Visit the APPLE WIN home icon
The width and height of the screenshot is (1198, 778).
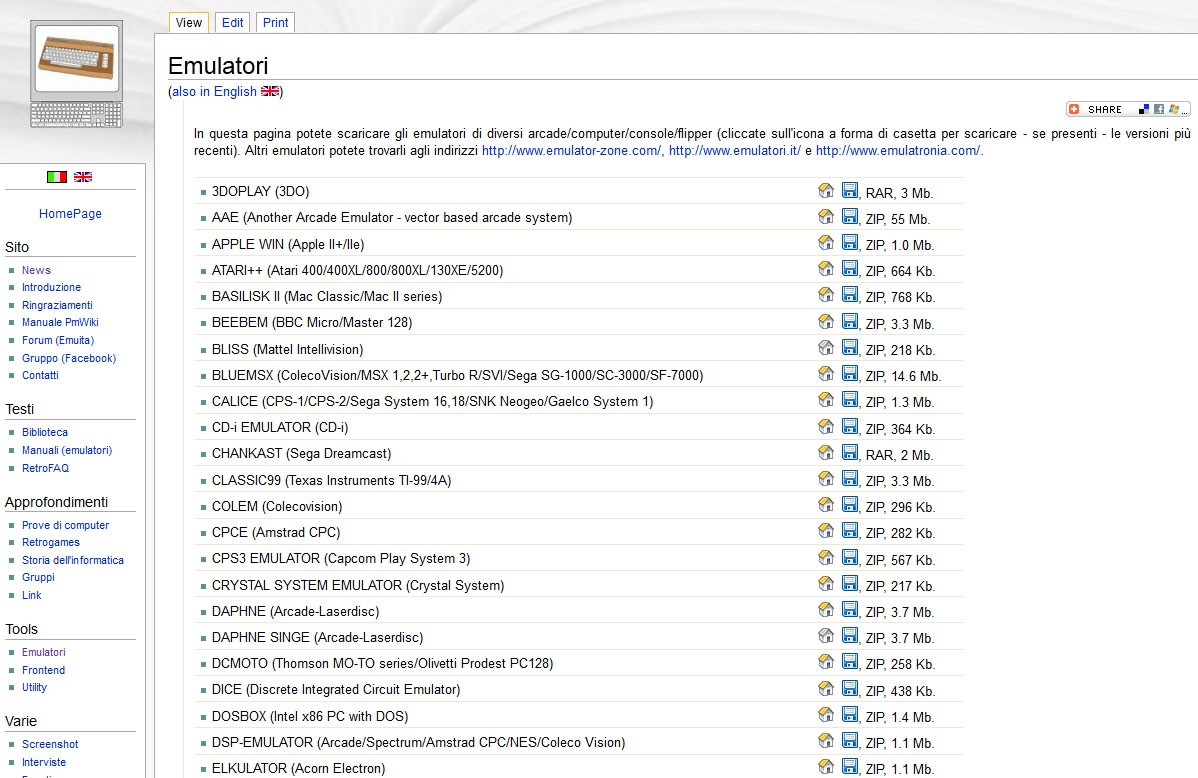point(826,242)
